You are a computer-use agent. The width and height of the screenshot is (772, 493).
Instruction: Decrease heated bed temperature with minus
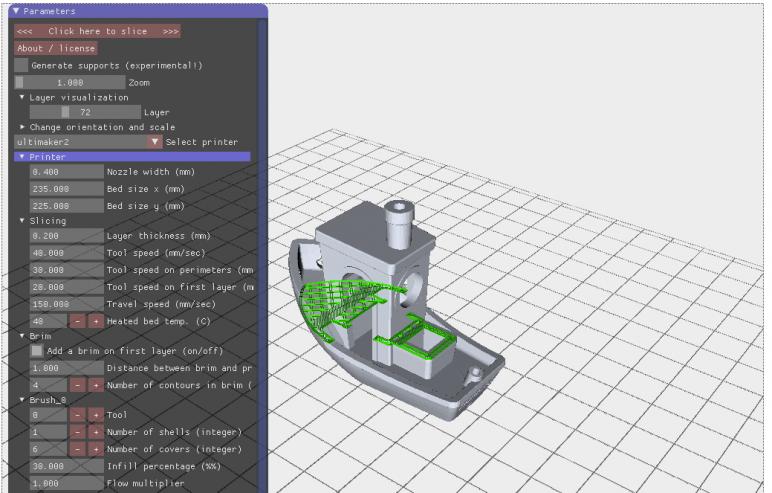pyautogui.click(x=77, y=322)
